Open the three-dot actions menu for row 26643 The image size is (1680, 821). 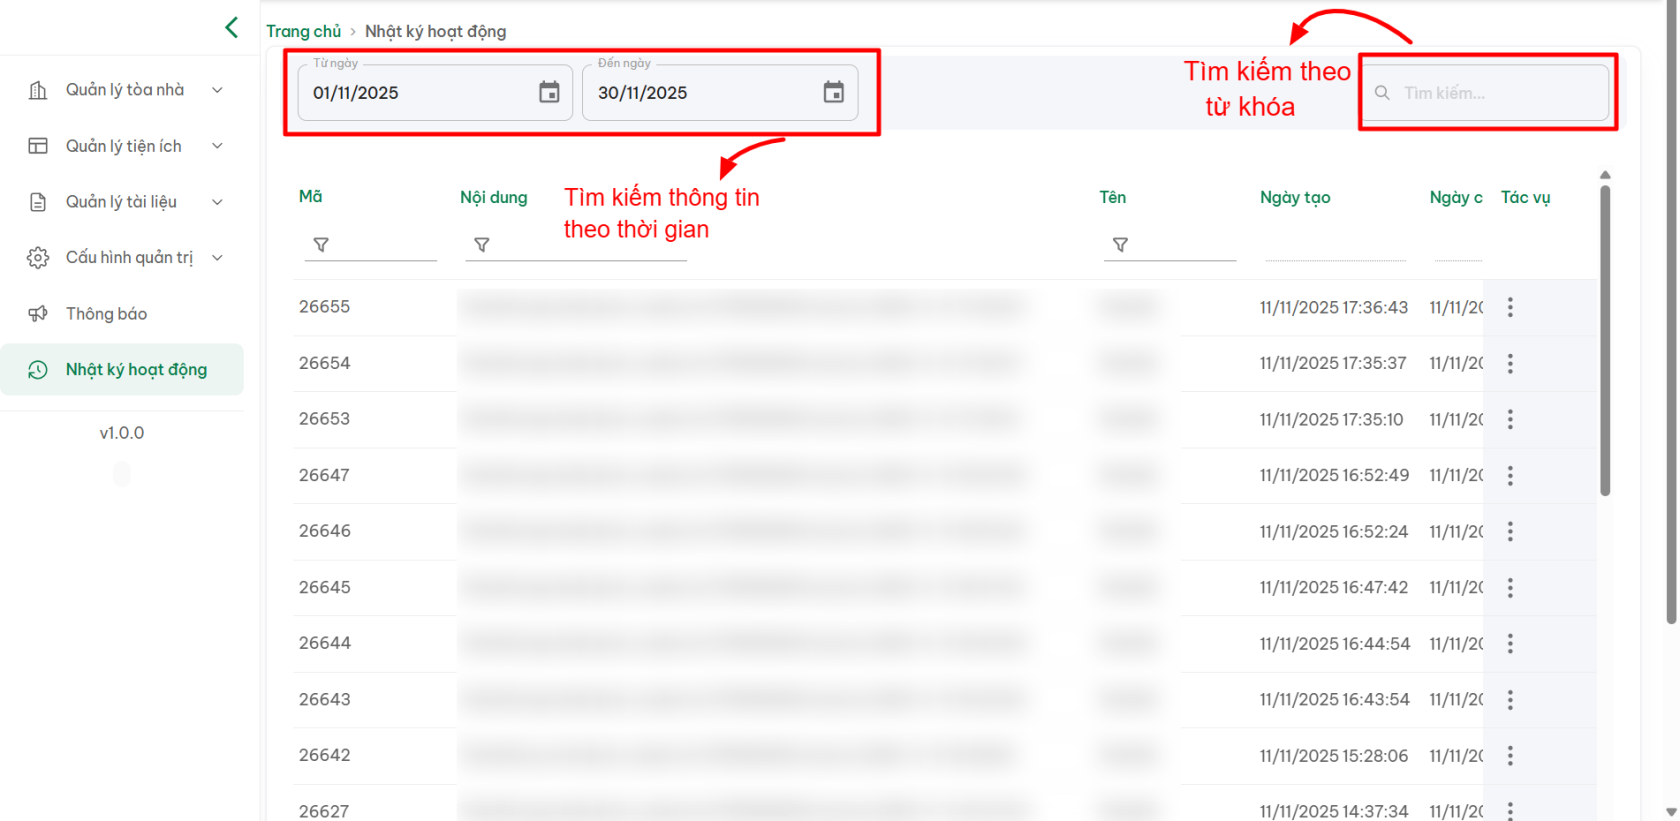(1510, 700)
